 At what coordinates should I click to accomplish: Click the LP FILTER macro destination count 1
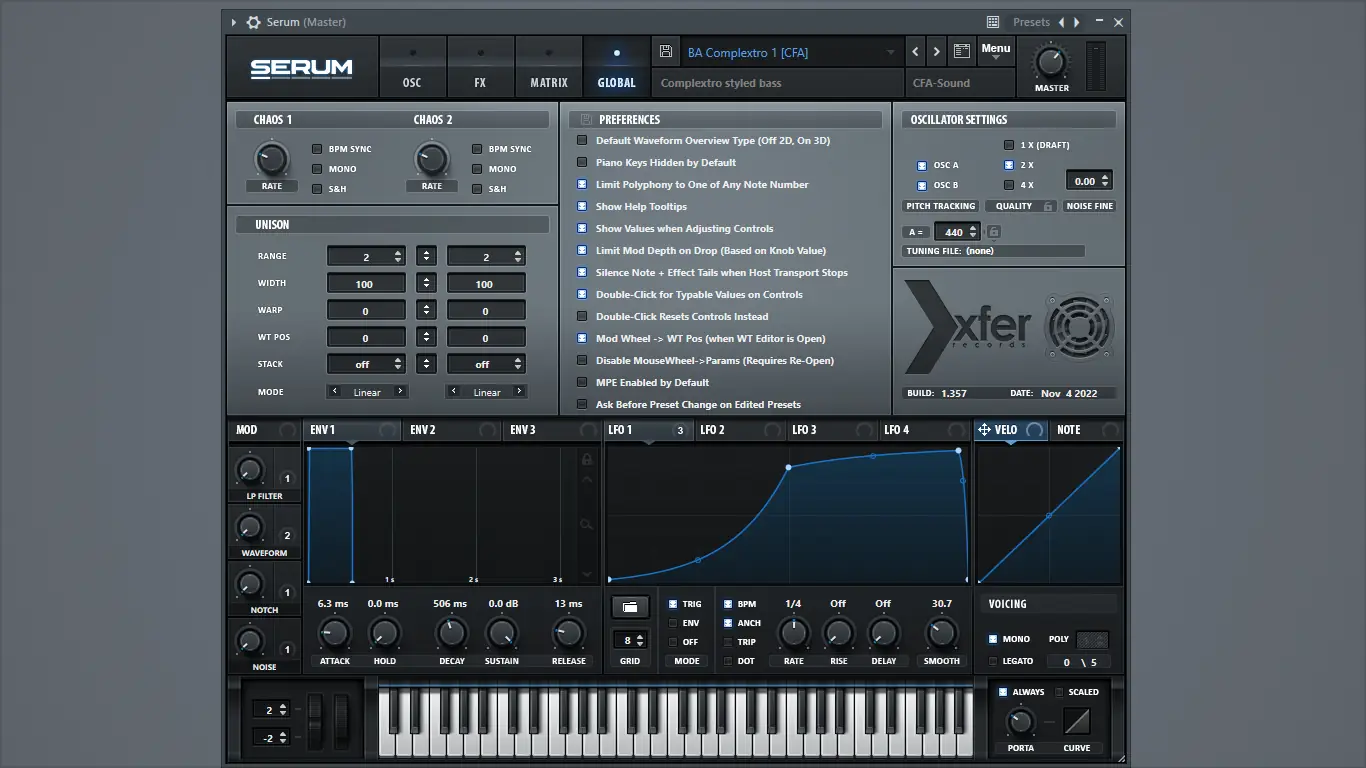[287, 479]
